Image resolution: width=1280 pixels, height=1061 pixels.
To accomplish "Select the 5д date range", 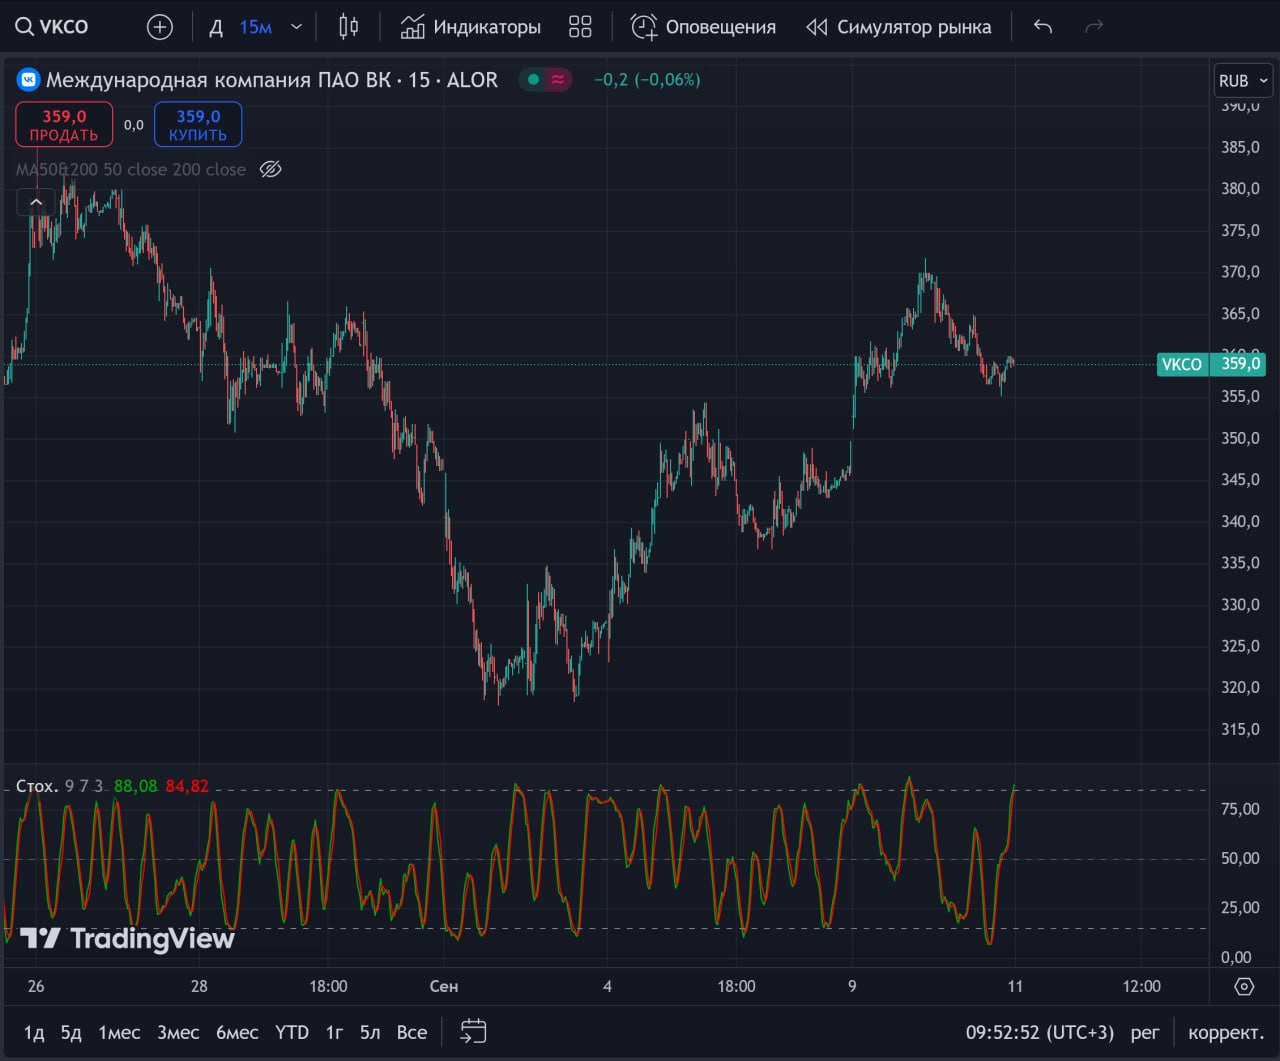I will click(x=71, y=1032).
